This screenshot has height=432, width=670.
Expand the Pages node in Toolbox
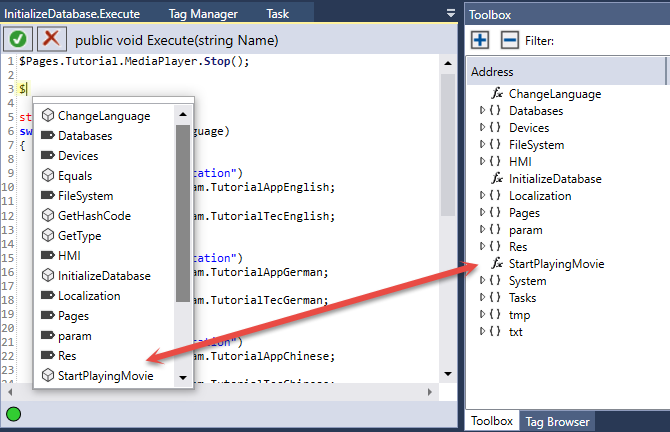click(x=483, y=213)
